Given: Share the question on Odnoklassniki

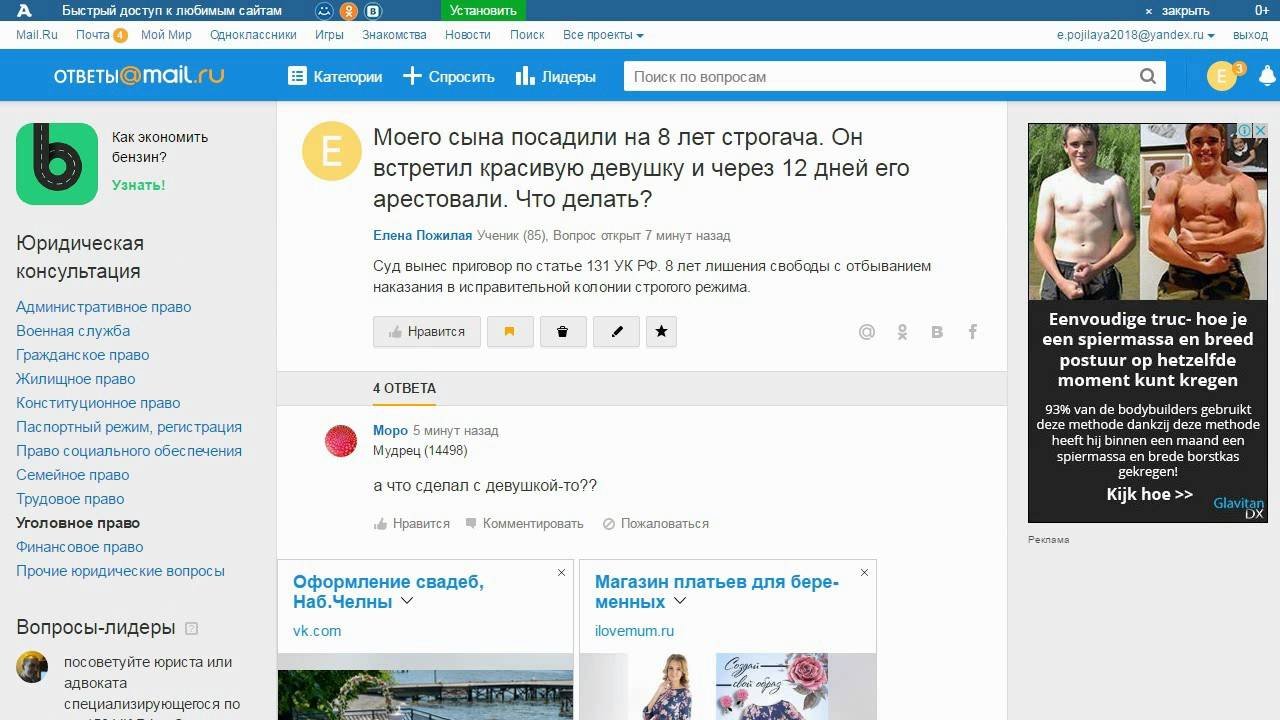Looking at the screenshot, I should (x=902, y=332).
